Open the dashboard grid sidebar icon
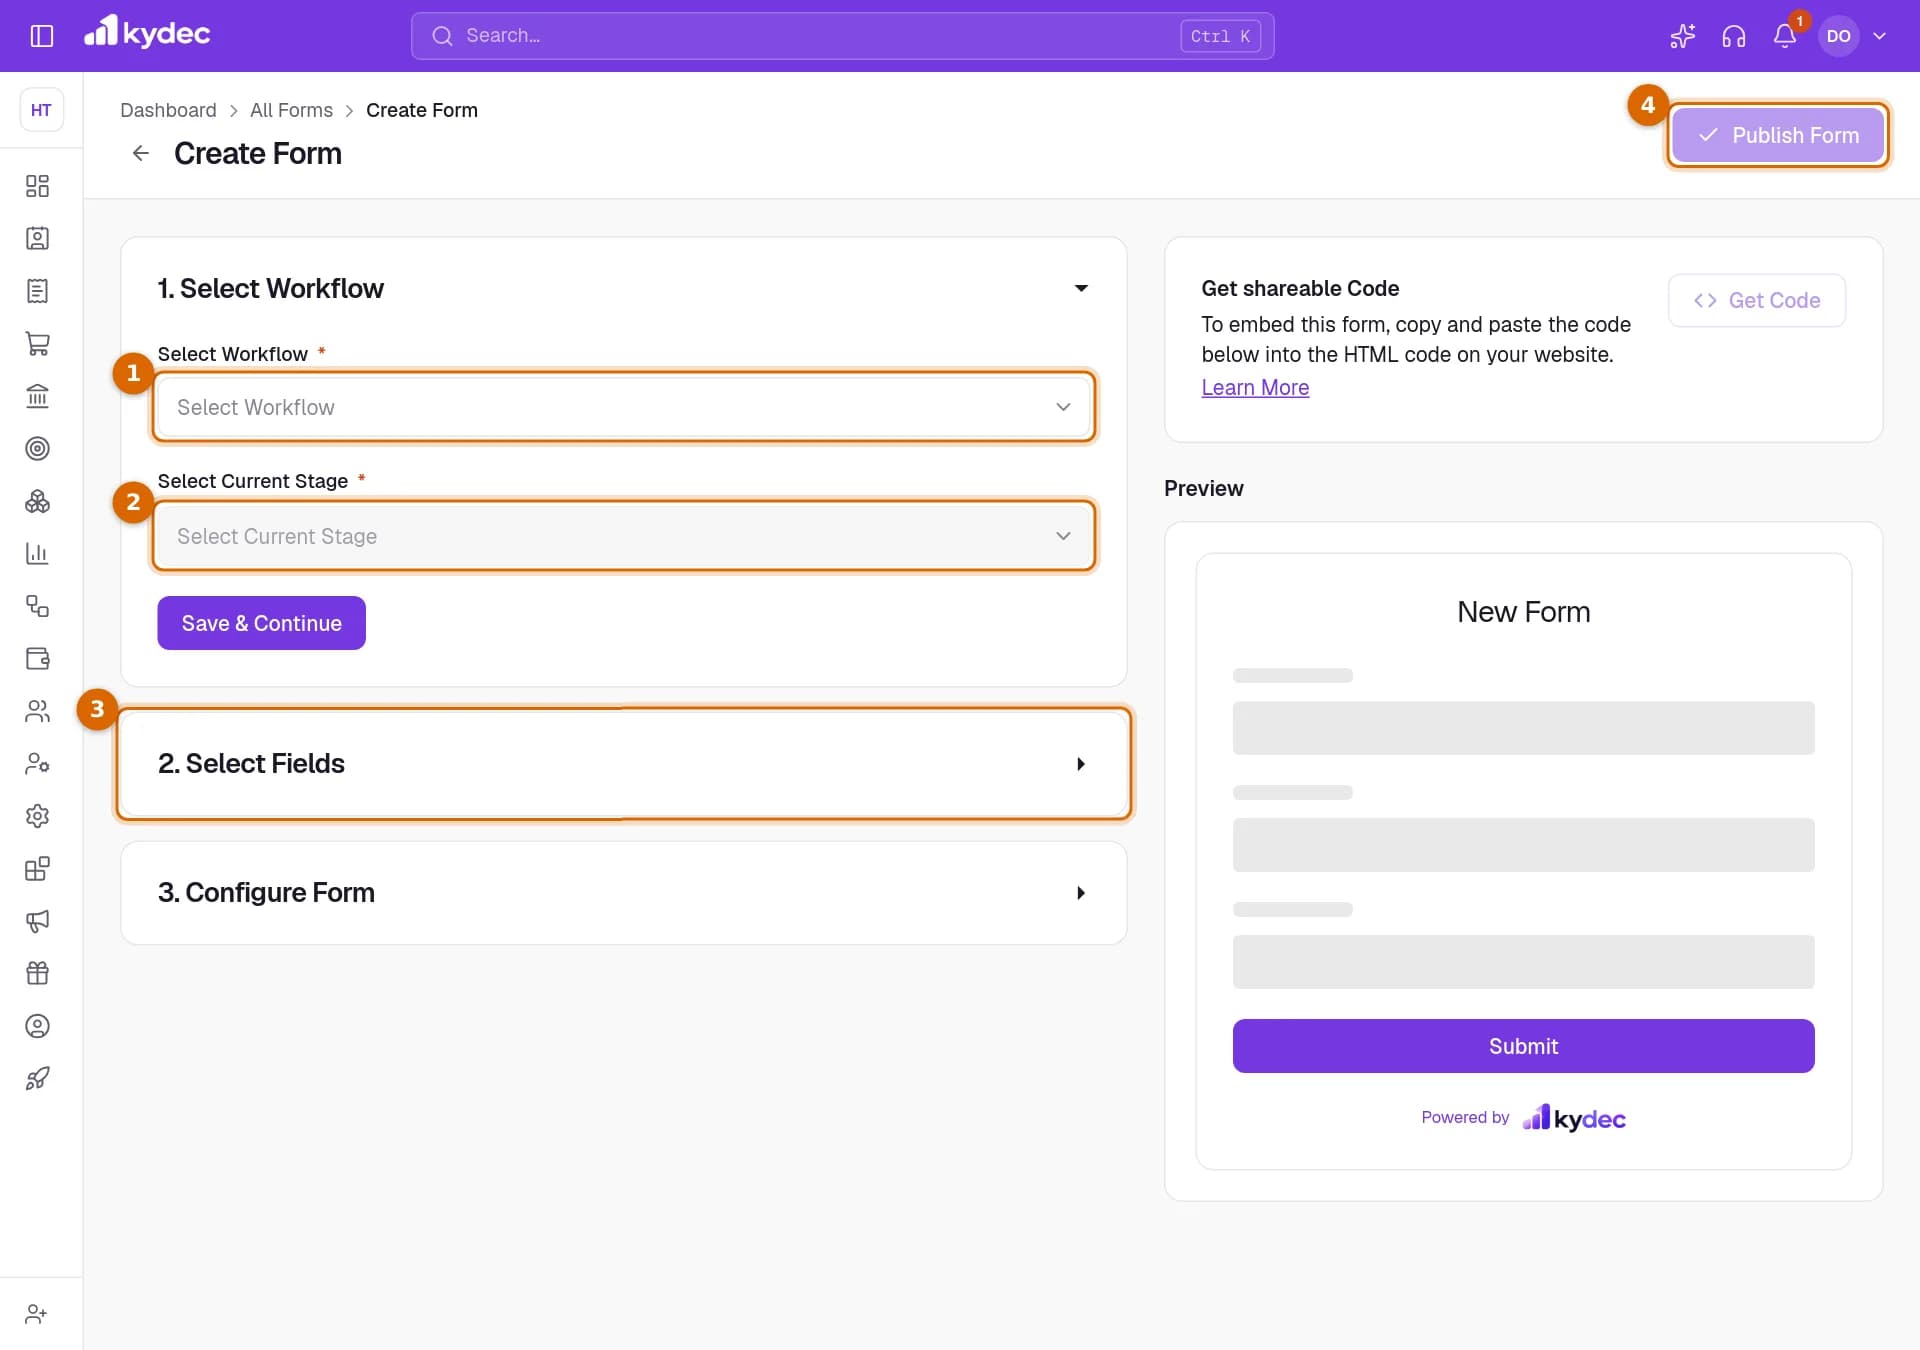Image resolution: width=1920 pixels, height=1350 pixels. [x=37, y=186]
